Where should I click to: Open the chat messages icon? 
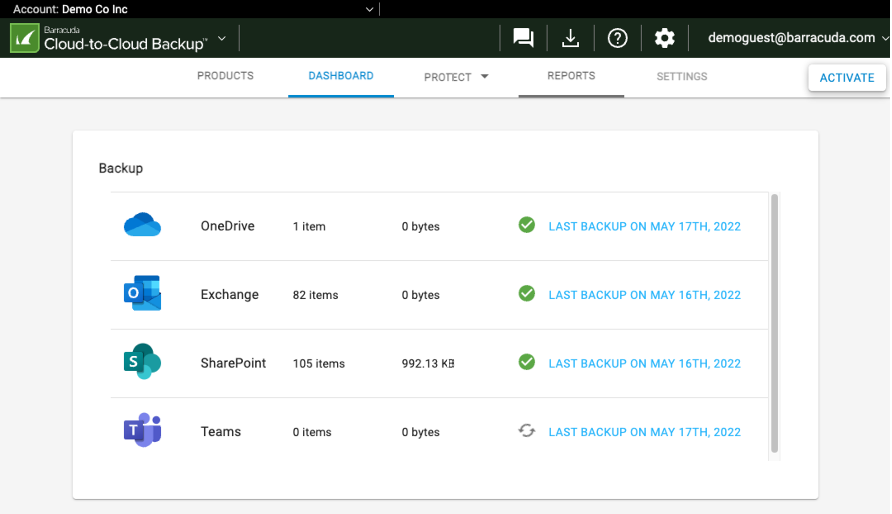click(523, 38)
